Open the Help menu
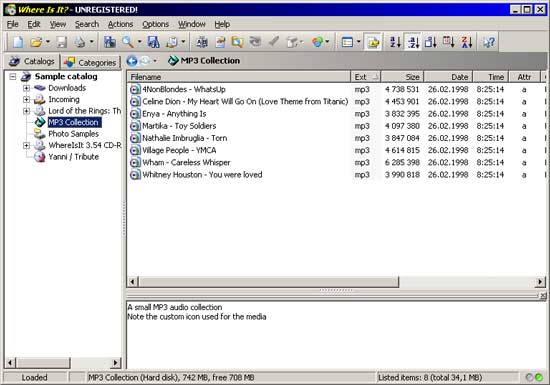 (222, 24)
